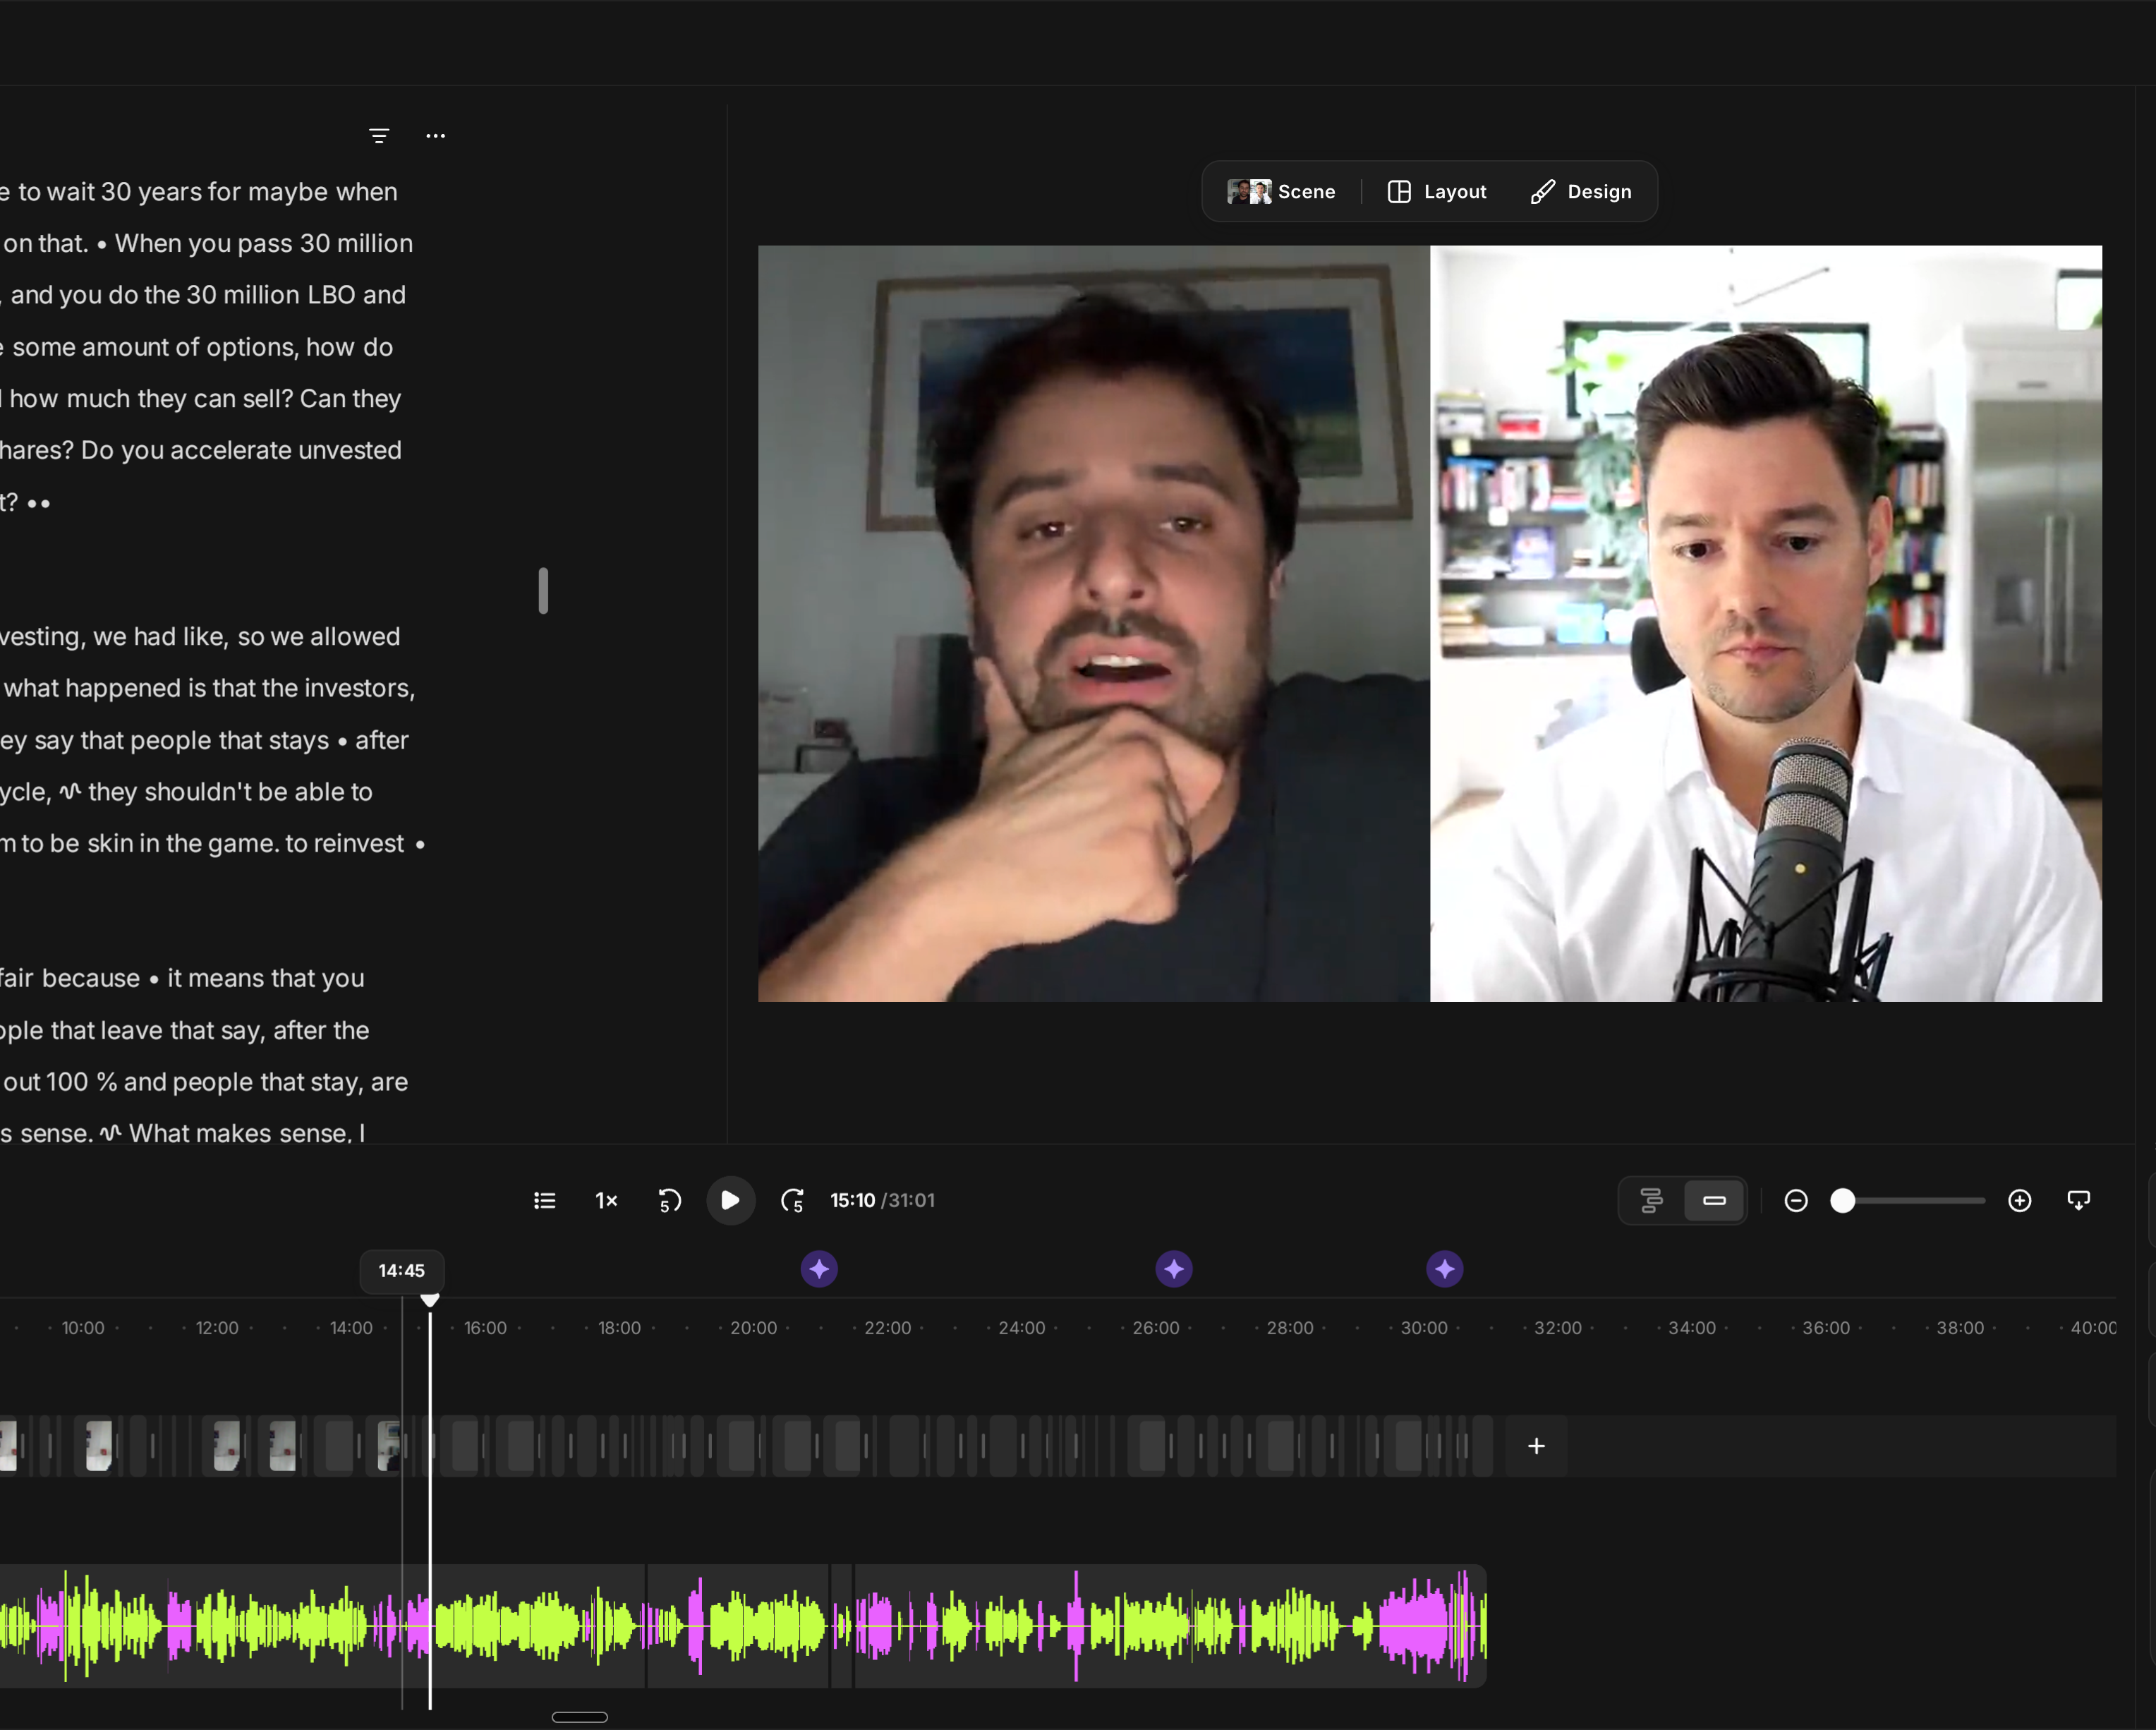Switch to collapsed single-row timeline view

tap(1714, 1200)
